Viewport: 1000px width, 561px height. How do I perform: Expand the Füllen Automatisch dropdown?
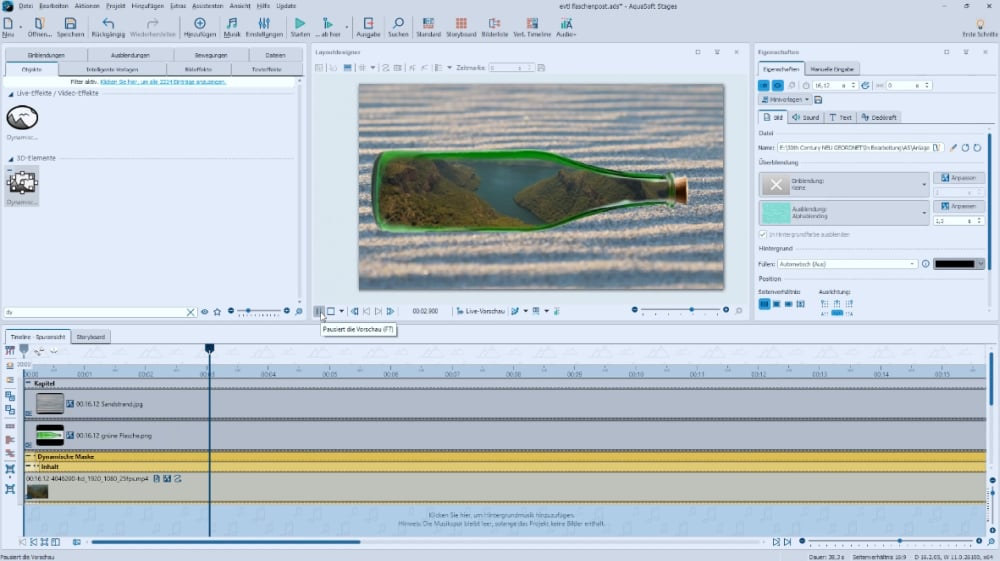coord(913,264)
